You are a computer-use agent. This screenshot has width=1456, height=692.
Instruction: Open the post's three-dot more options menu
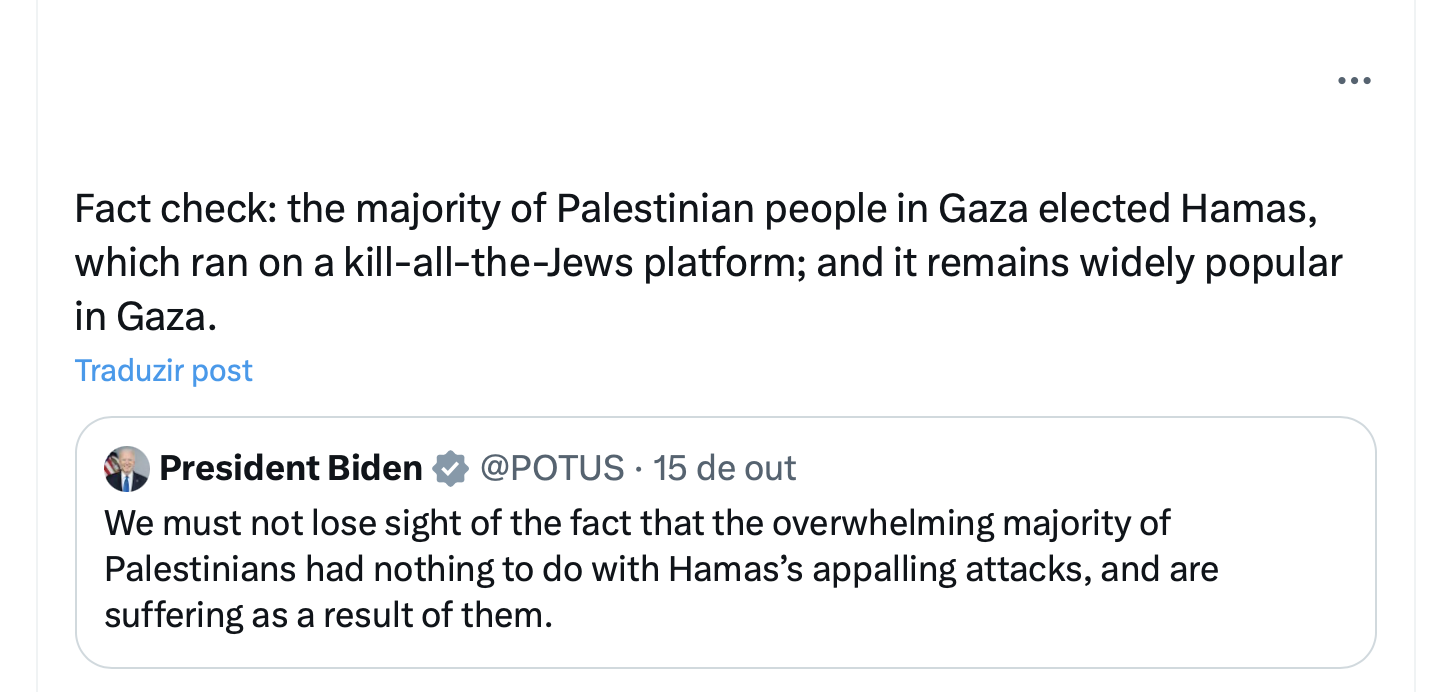[1354, 81]
